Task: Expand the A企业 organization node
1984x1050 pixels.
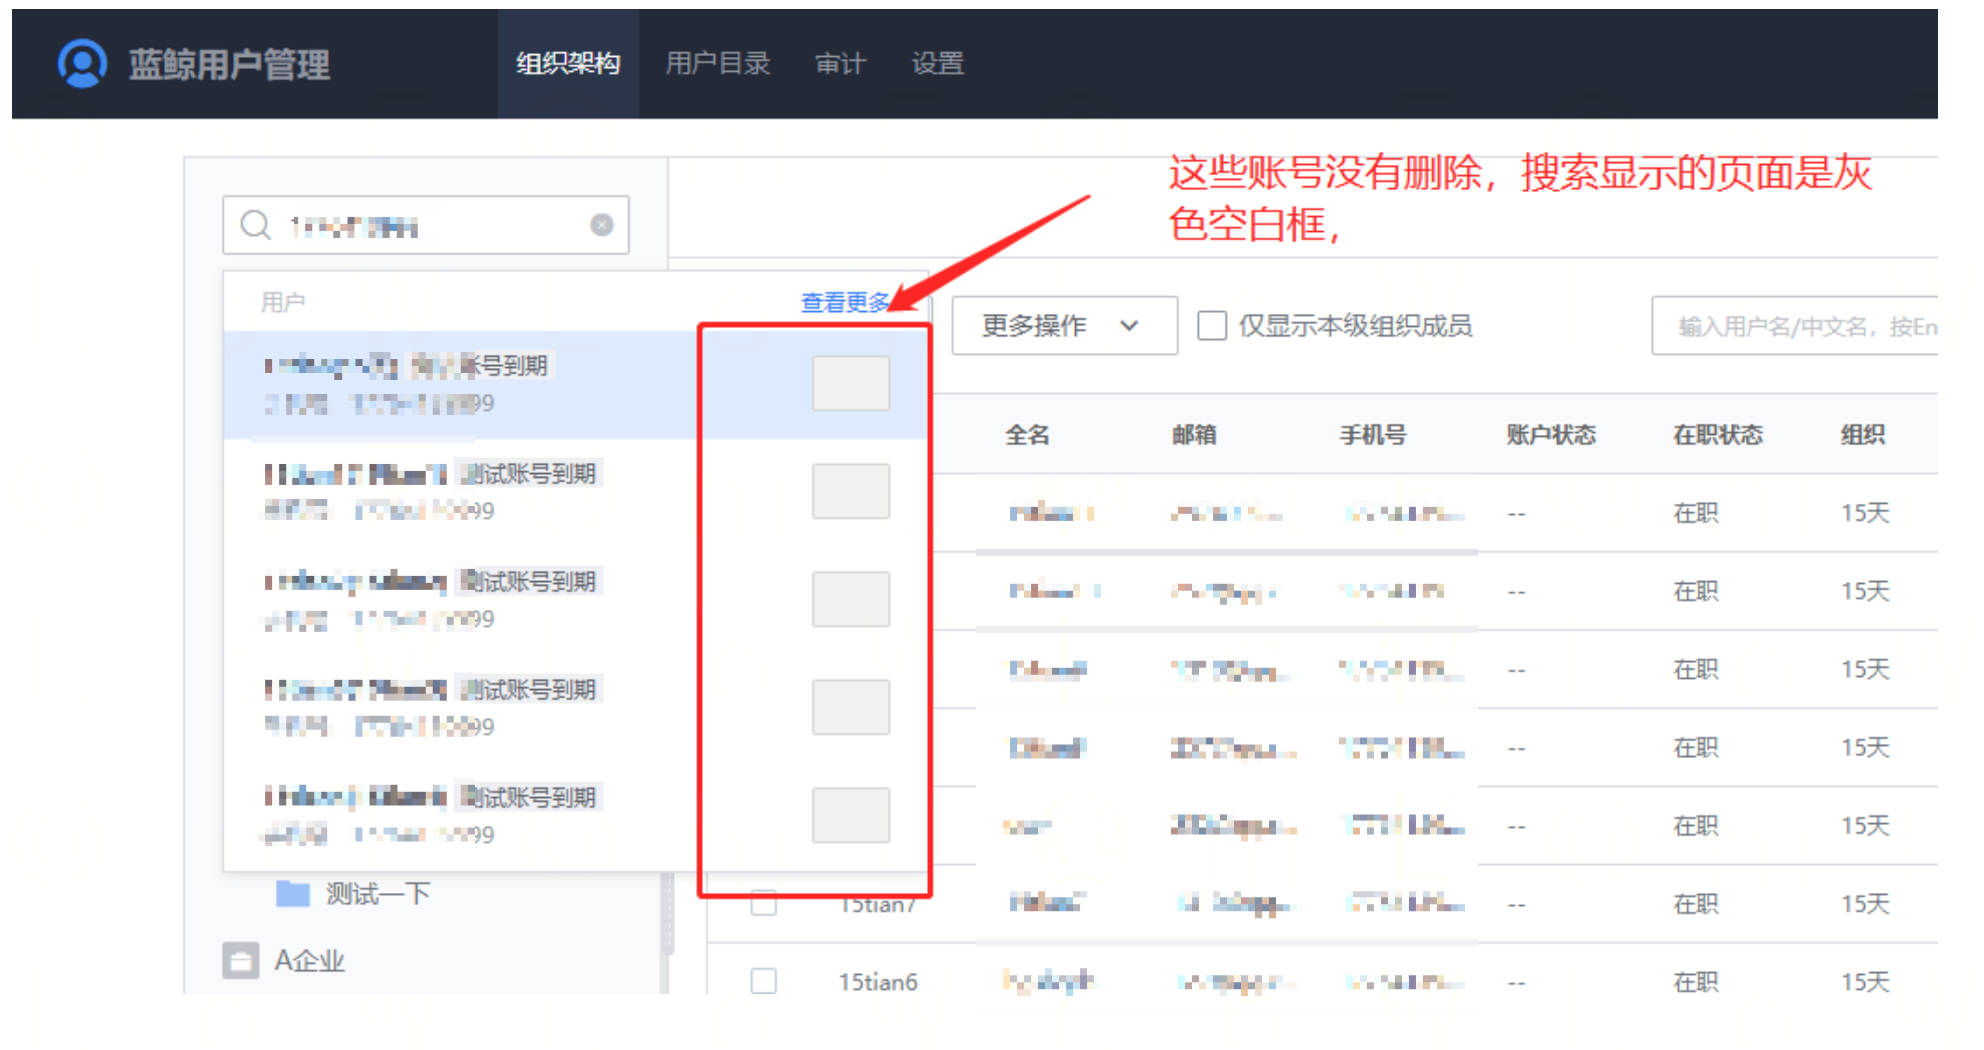Action: [310, 960]
